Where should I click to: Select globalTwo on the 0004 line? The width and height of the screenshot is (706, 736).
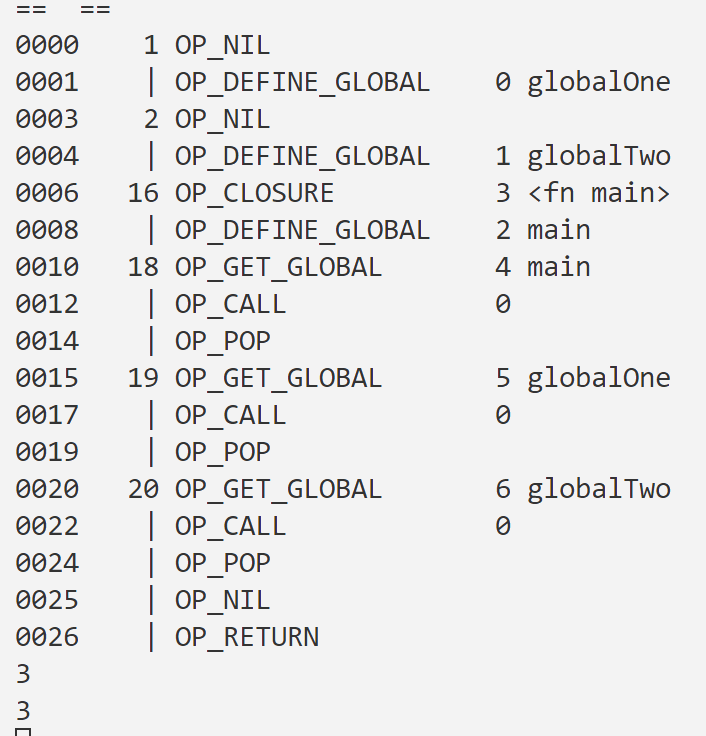[599, 156]
